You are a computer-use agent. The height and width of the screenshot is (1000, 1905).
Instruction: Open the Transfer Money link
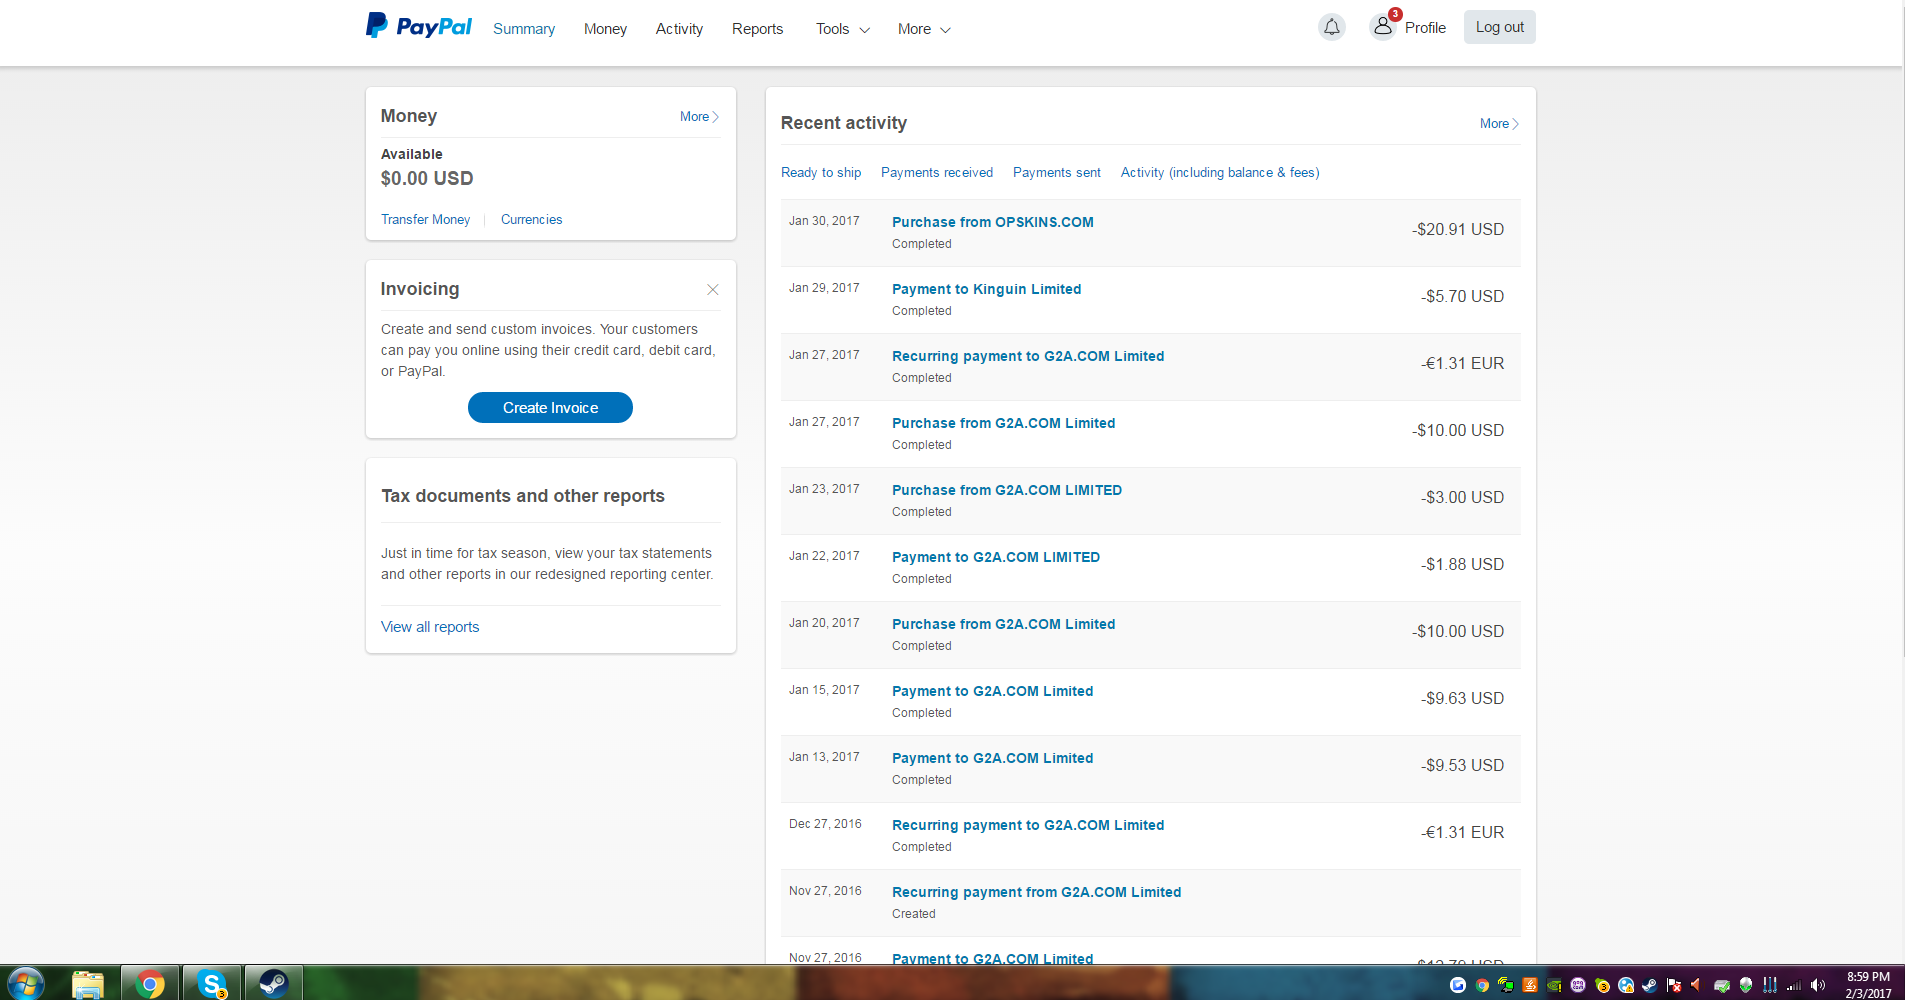click(425, 220)
